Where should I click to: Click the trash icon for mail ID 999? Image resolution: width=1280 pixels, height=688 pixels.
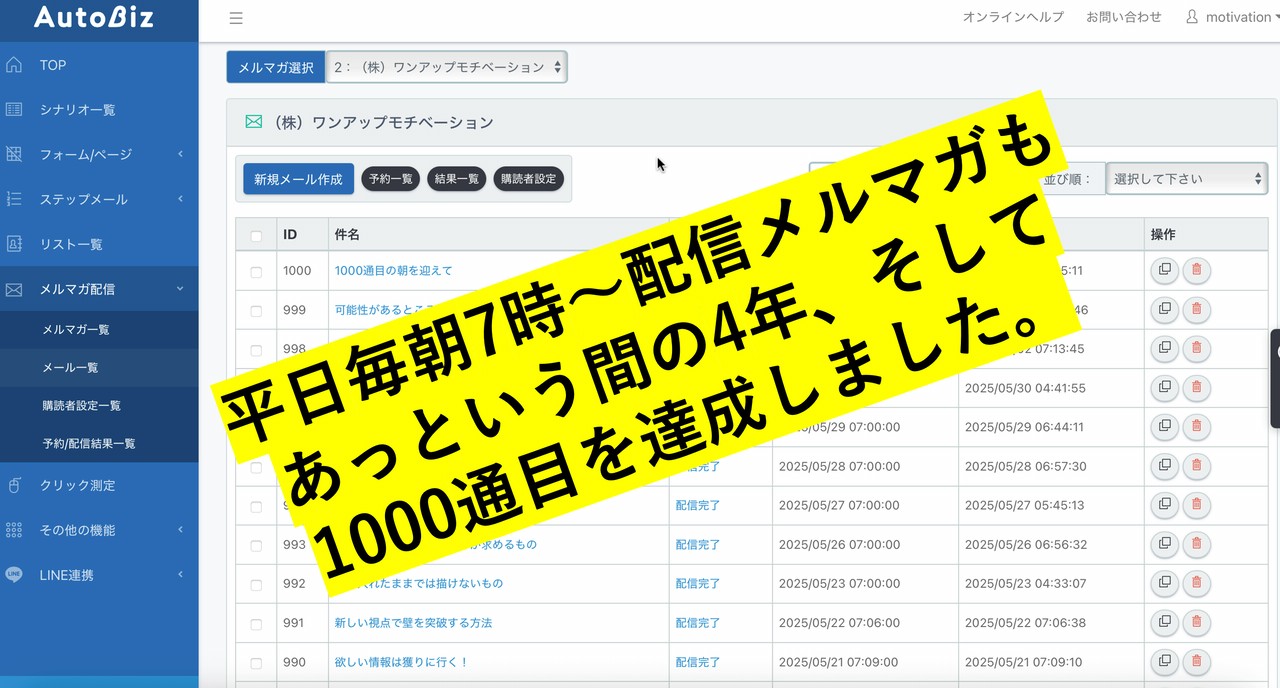point(1196,309)
